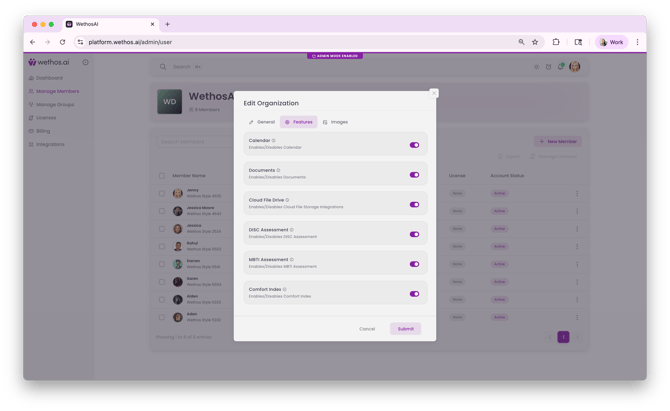
Task: Disable the Calendar feature toggle
Action: pos(414,145)
